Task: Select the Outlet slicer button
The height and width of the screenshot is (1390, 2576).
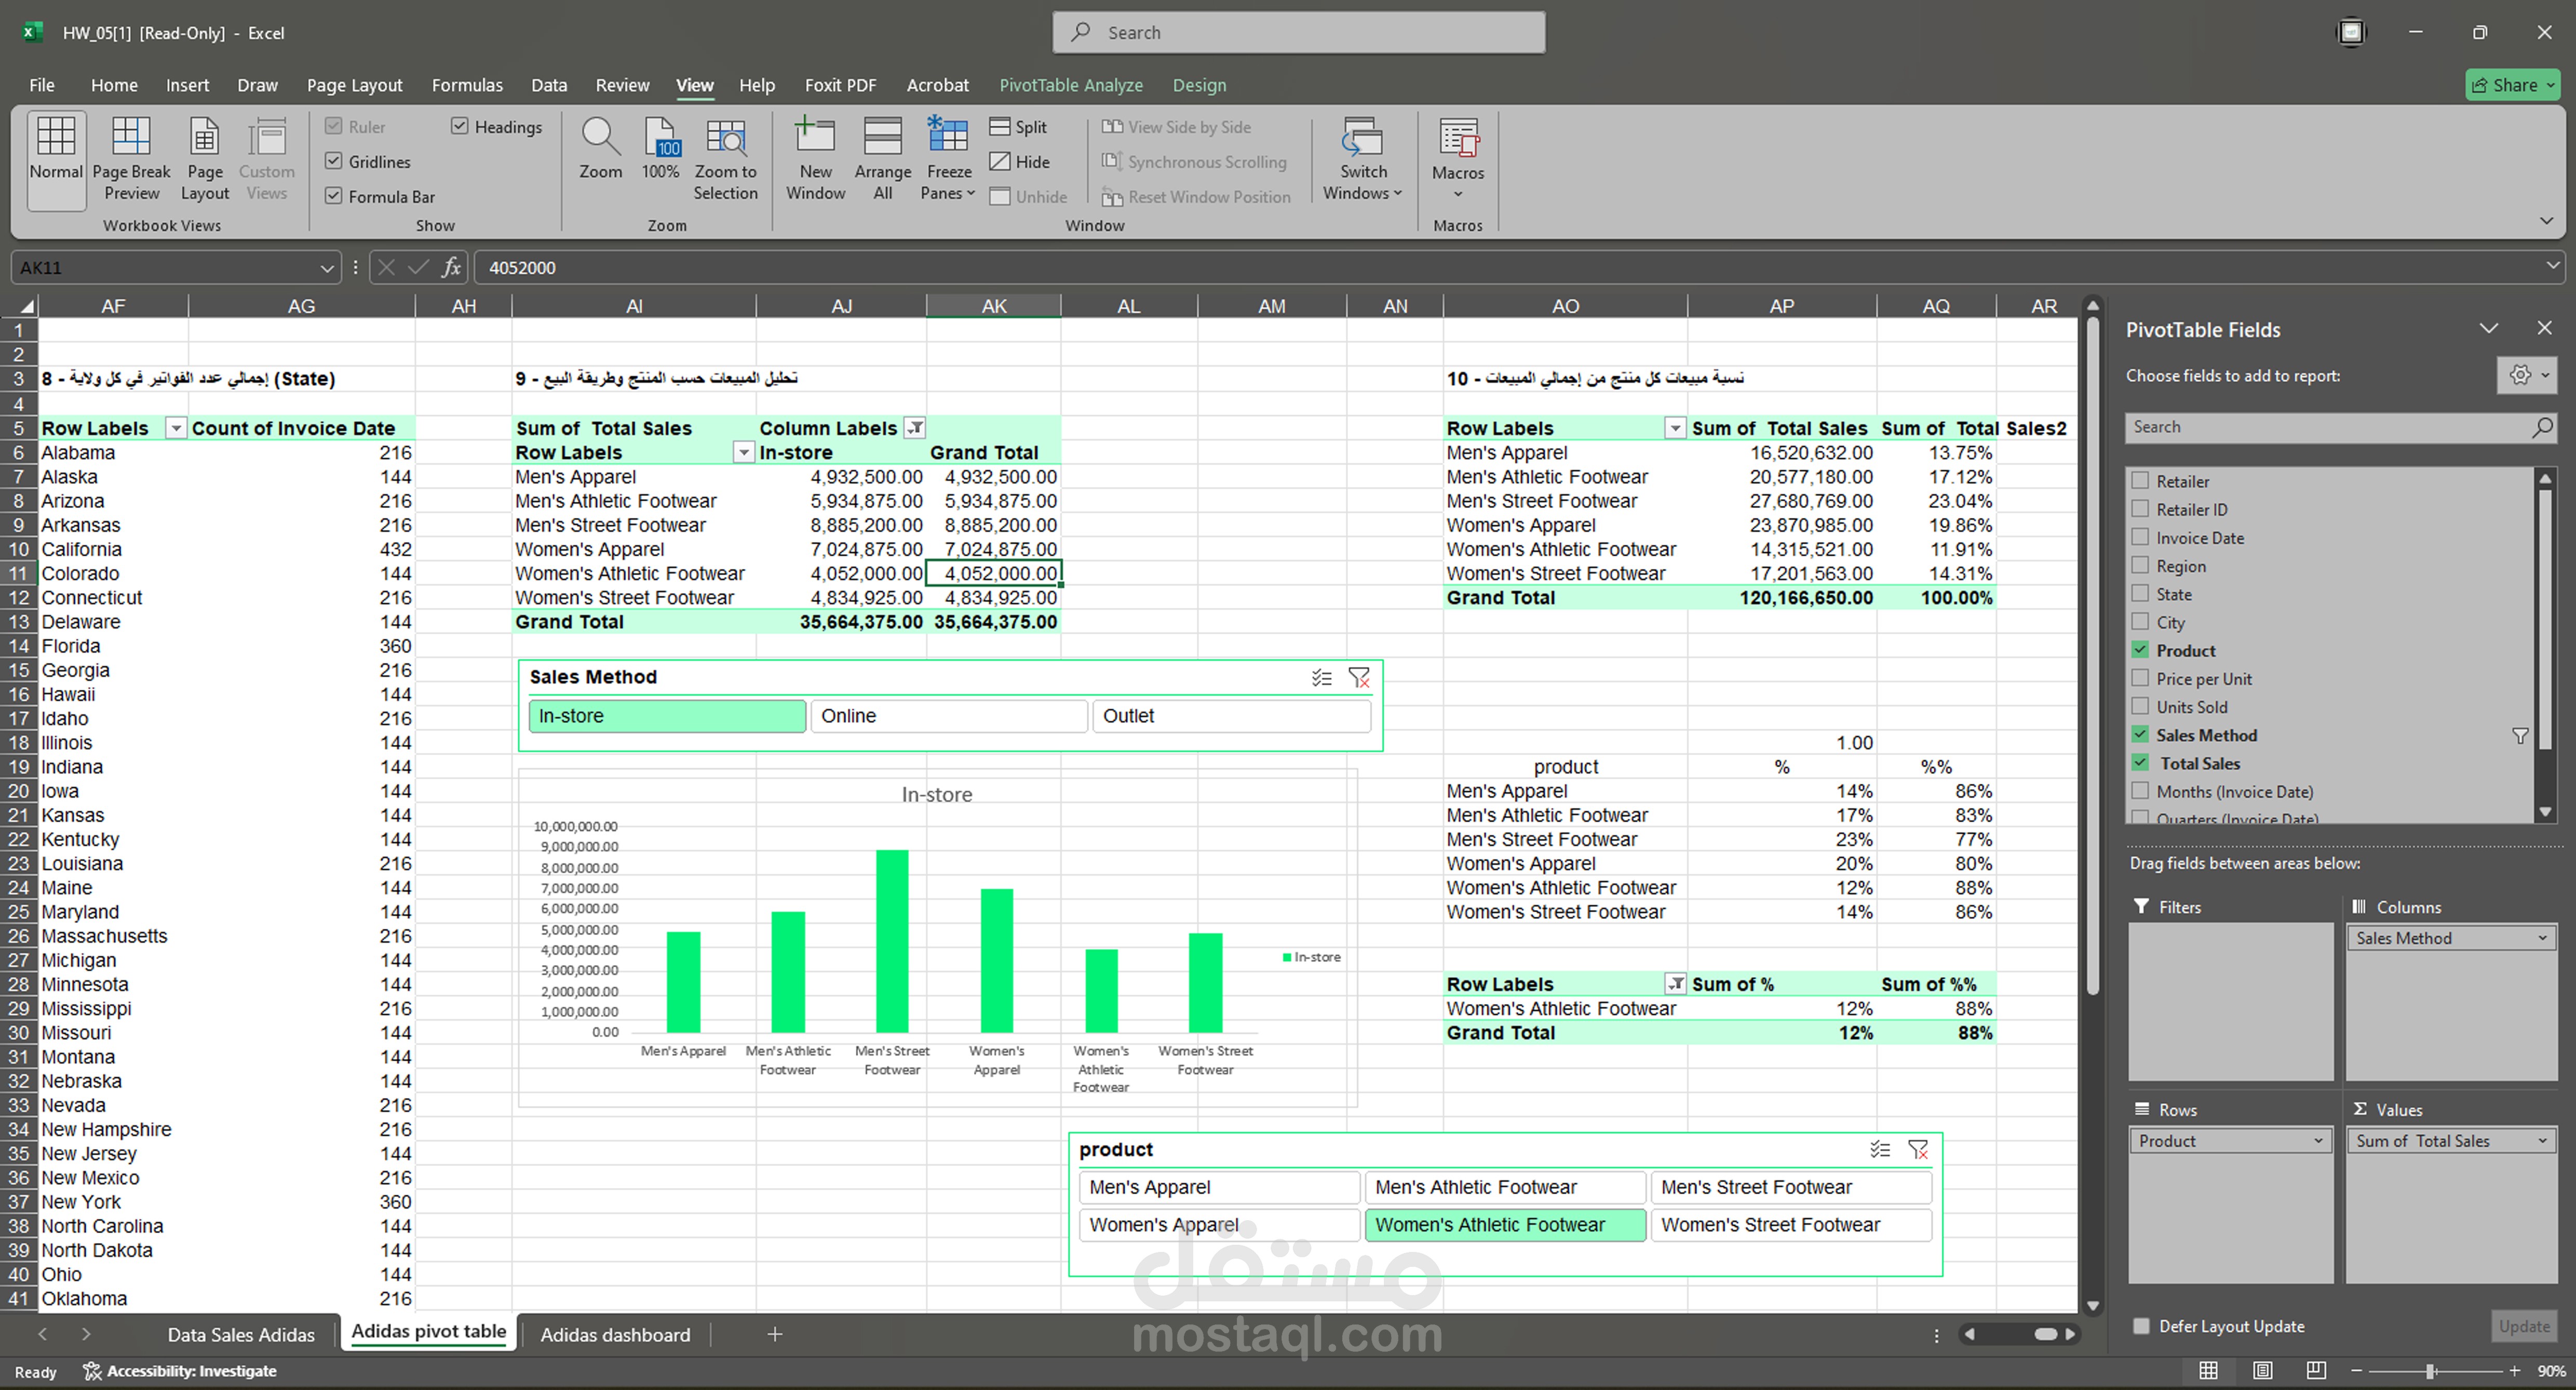Action: coord(1231,716)
